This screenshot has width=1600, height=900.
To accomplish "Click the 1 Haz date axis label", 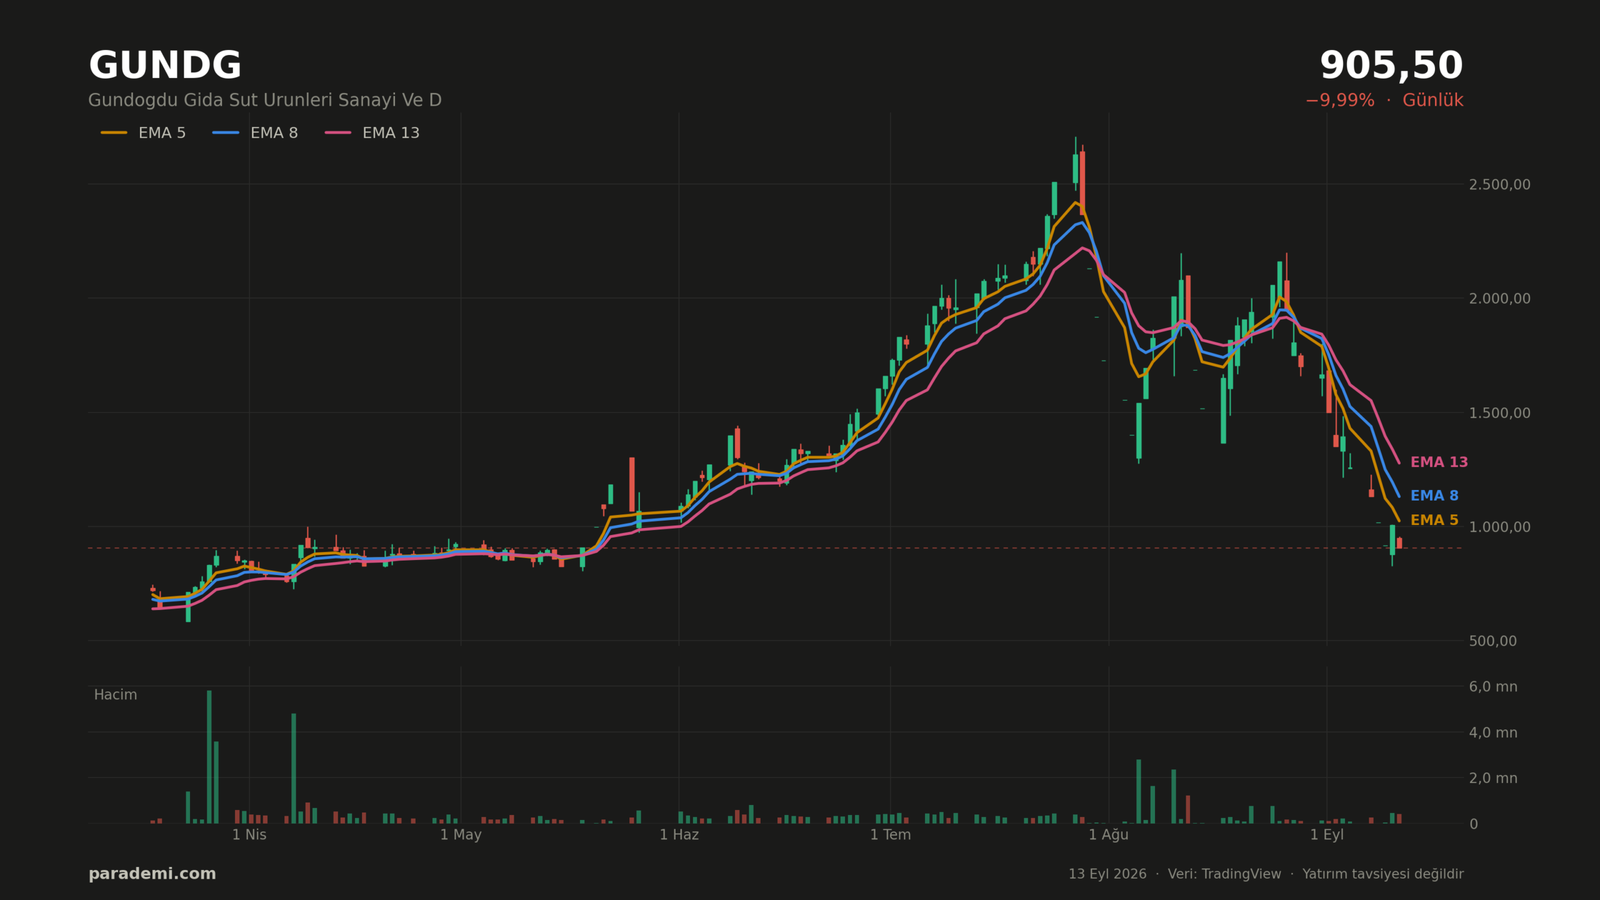I will [x=679, y=834].
